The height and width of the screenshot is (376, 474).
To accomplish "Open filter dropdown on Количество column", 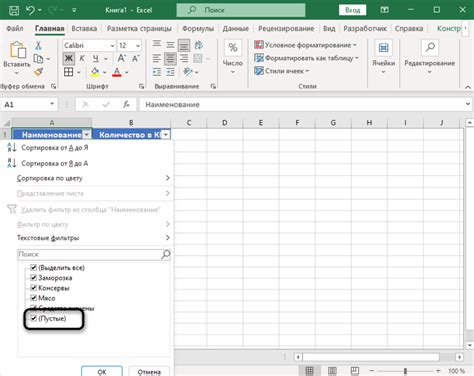I will point(166,135).
